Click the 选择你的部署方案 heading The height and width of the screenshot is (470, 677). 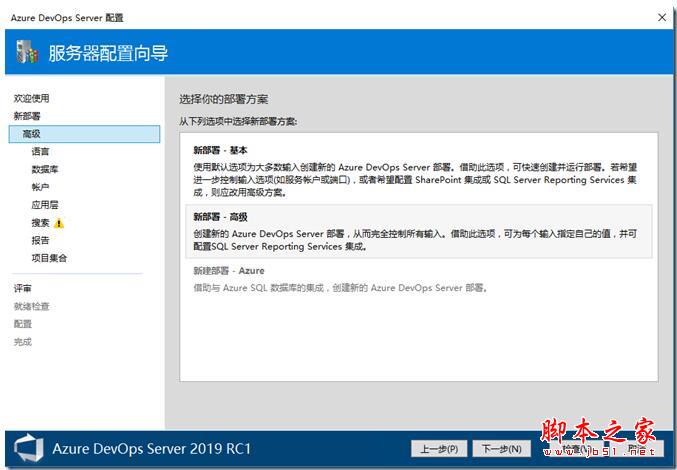(224, 99)
